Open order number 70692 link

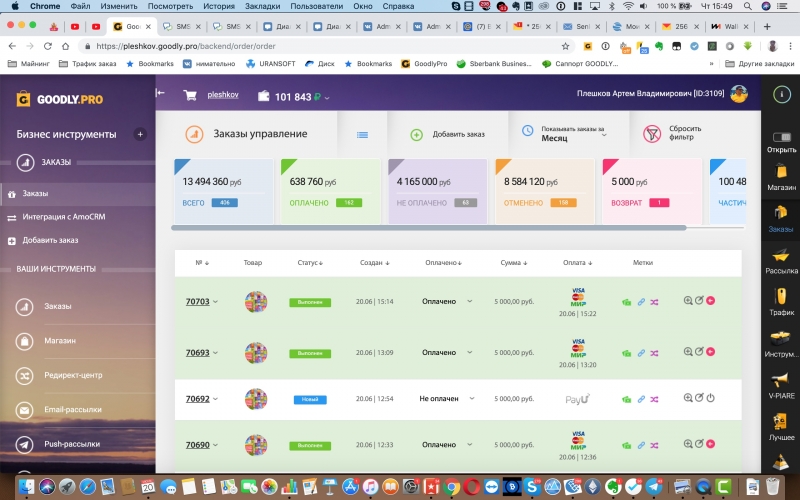pos(197,399)
